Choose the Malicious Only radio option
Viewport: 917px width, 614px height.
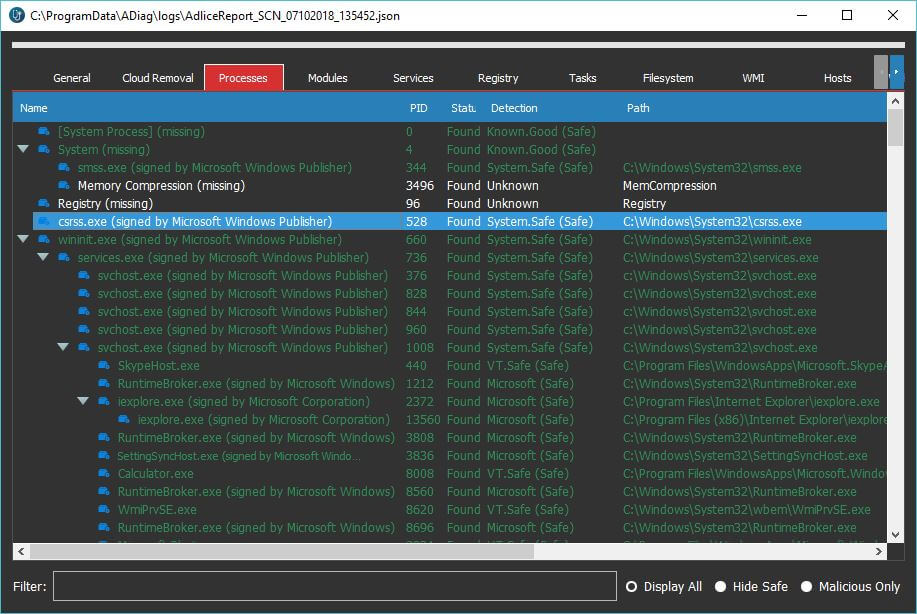pyautogui.click(x=806, y=587)
